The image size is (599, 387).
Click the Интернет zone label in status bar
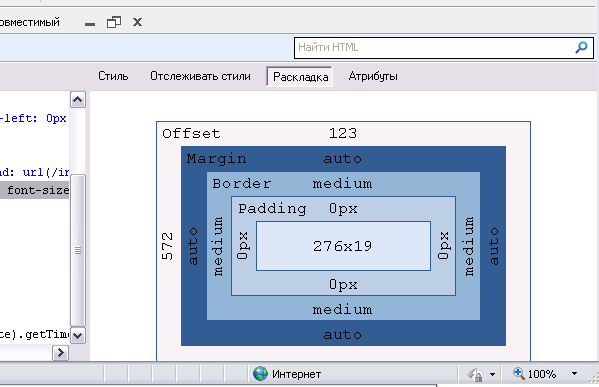tap(296, 374)
